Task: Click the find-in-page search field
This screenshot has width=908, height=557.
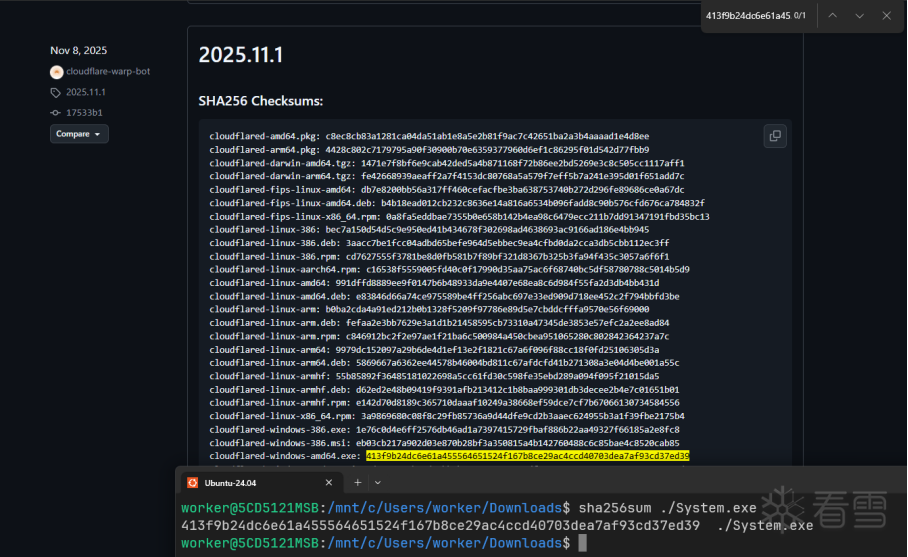Action: coord(748,16)
